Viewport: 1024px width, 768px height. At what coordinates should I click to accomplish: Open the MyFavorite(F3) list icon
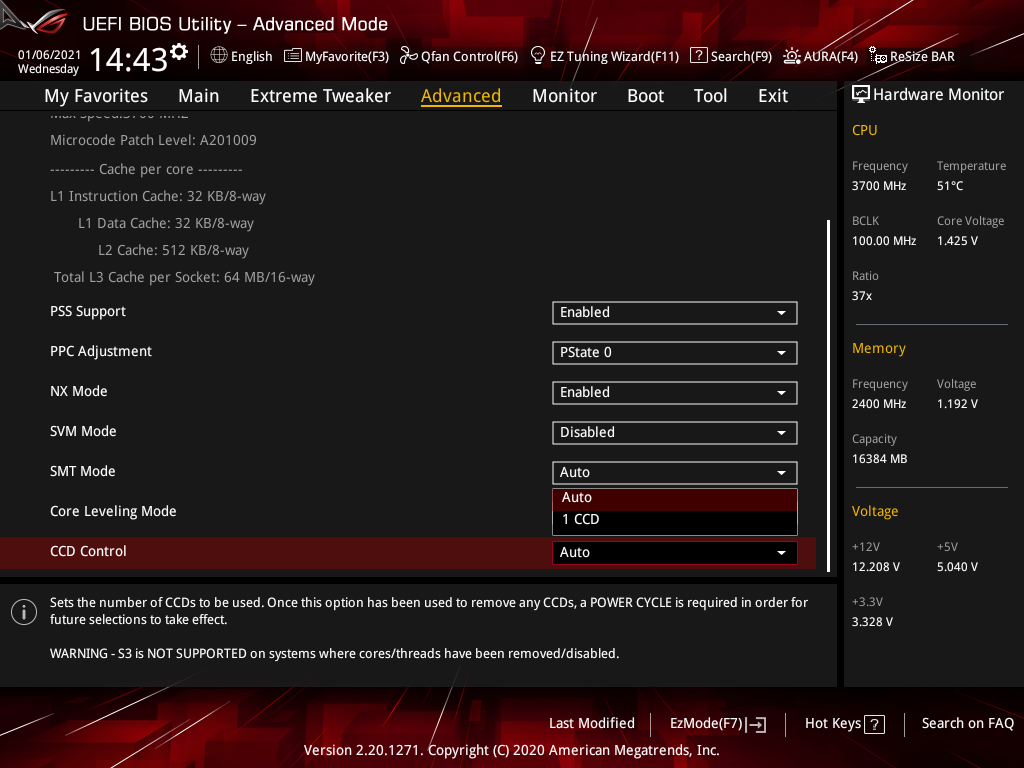point(293,56)
